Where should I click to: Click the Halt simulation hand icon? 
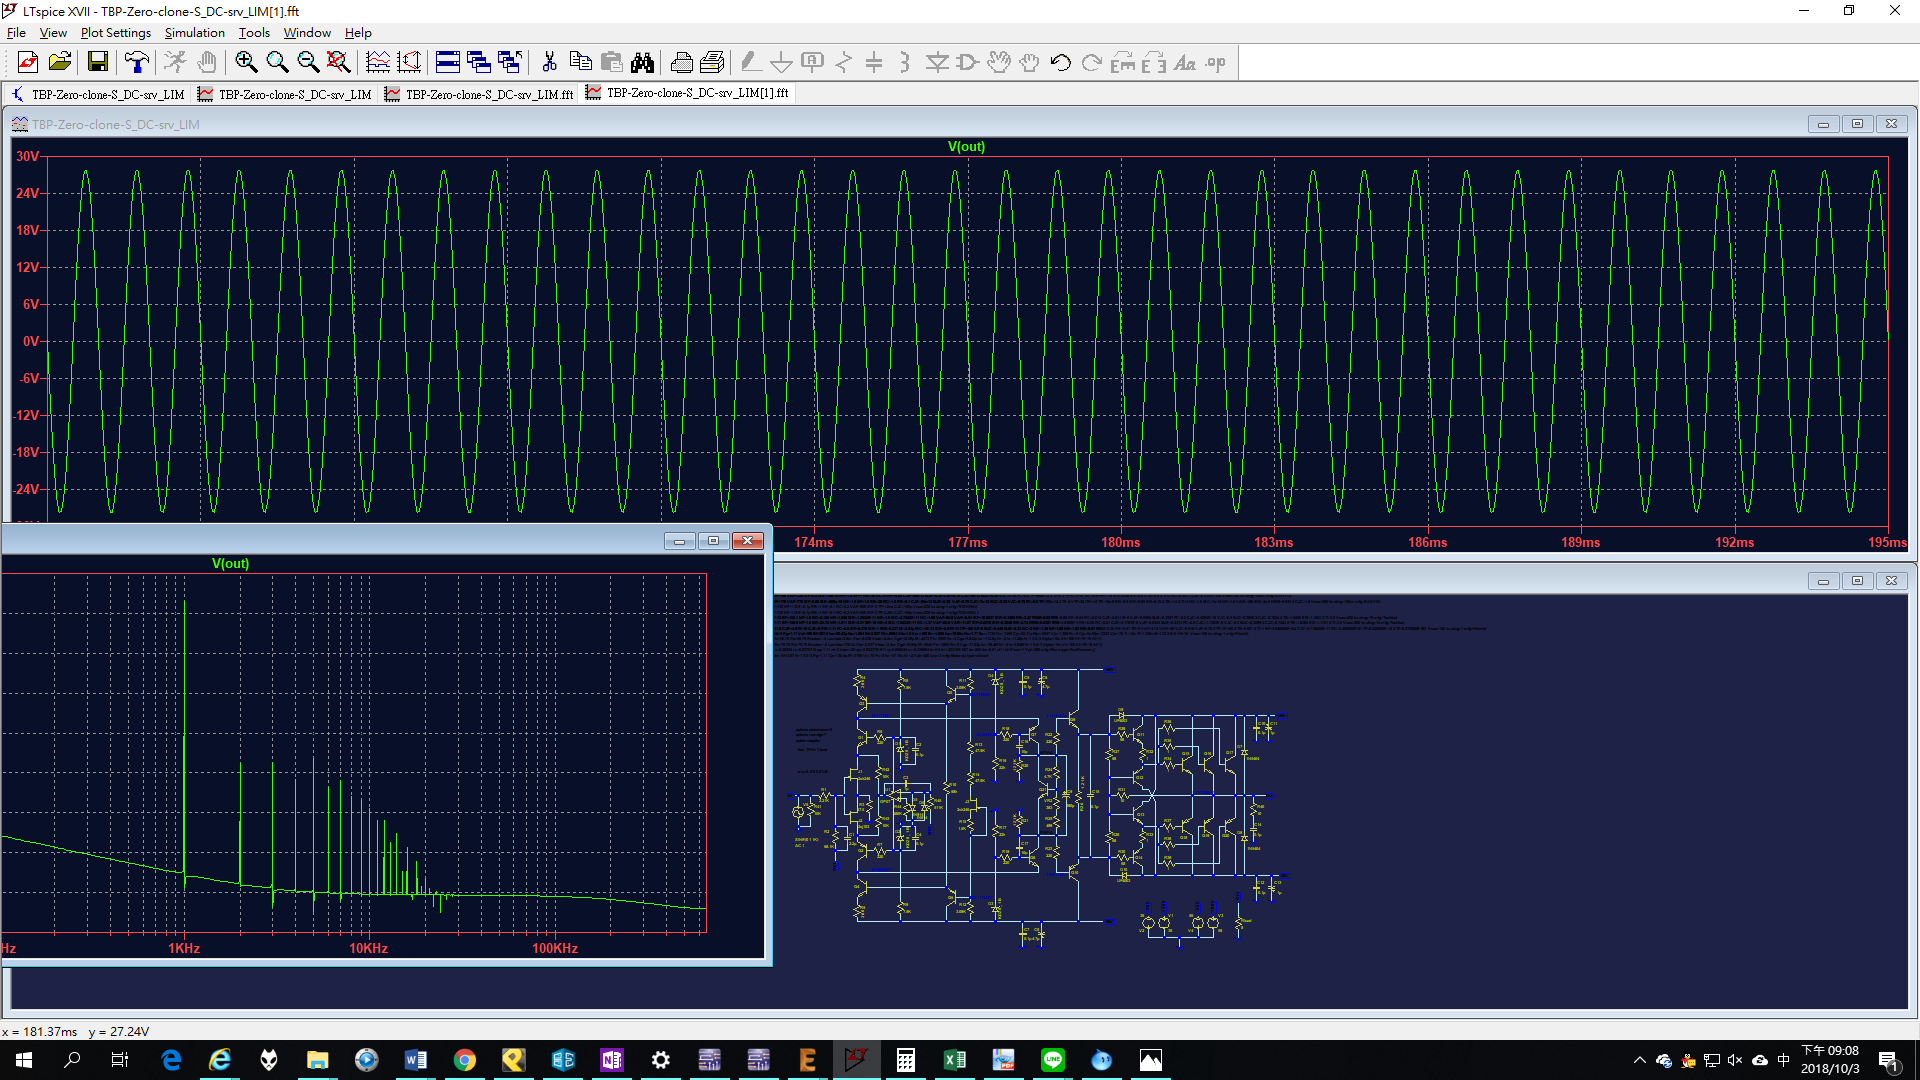point(207,62)
